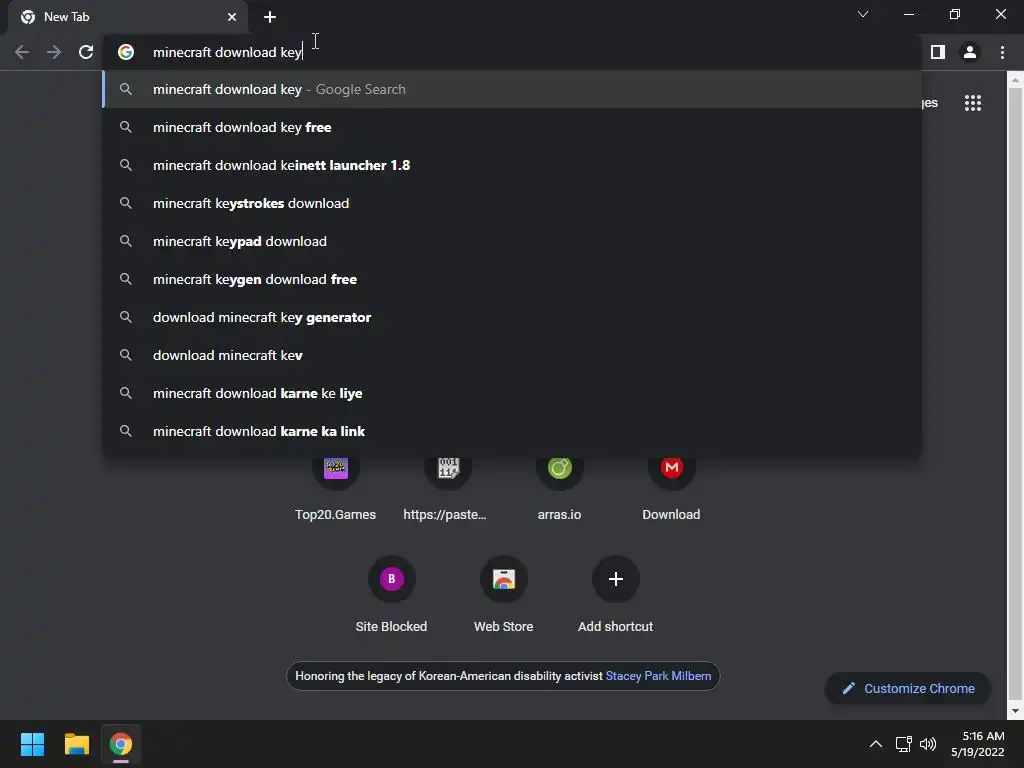Choose 'minecraft download key free' suggestion
The width and height of the screenshot is (1024, 768).
(x=512, y=127)
